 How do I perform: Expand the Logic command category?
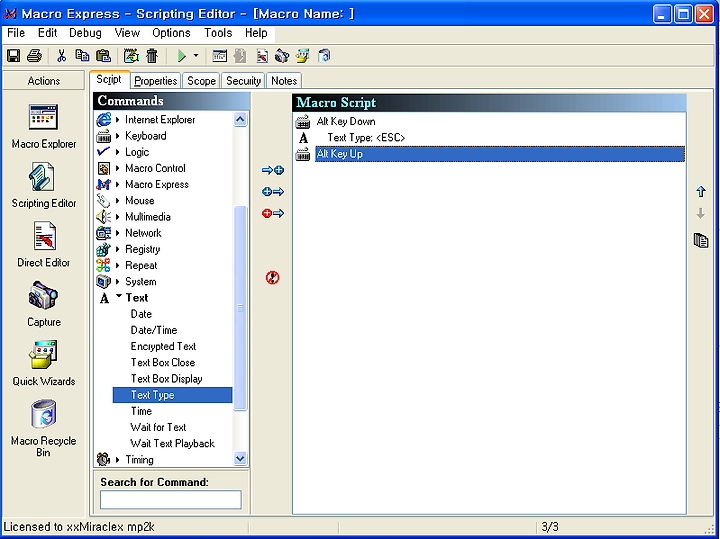tap(118, 152)
